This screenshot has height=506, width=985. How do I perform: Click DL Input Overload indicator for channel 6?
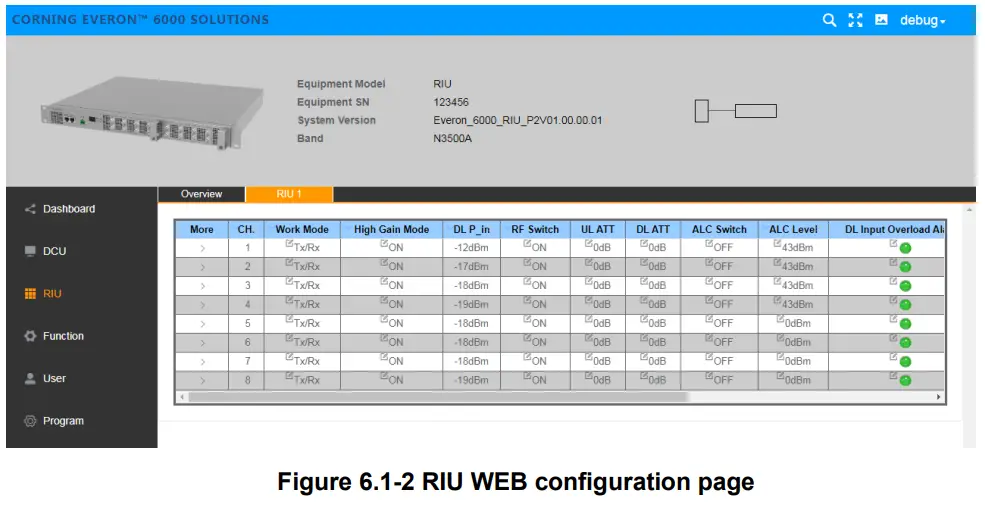coord(905,343)
